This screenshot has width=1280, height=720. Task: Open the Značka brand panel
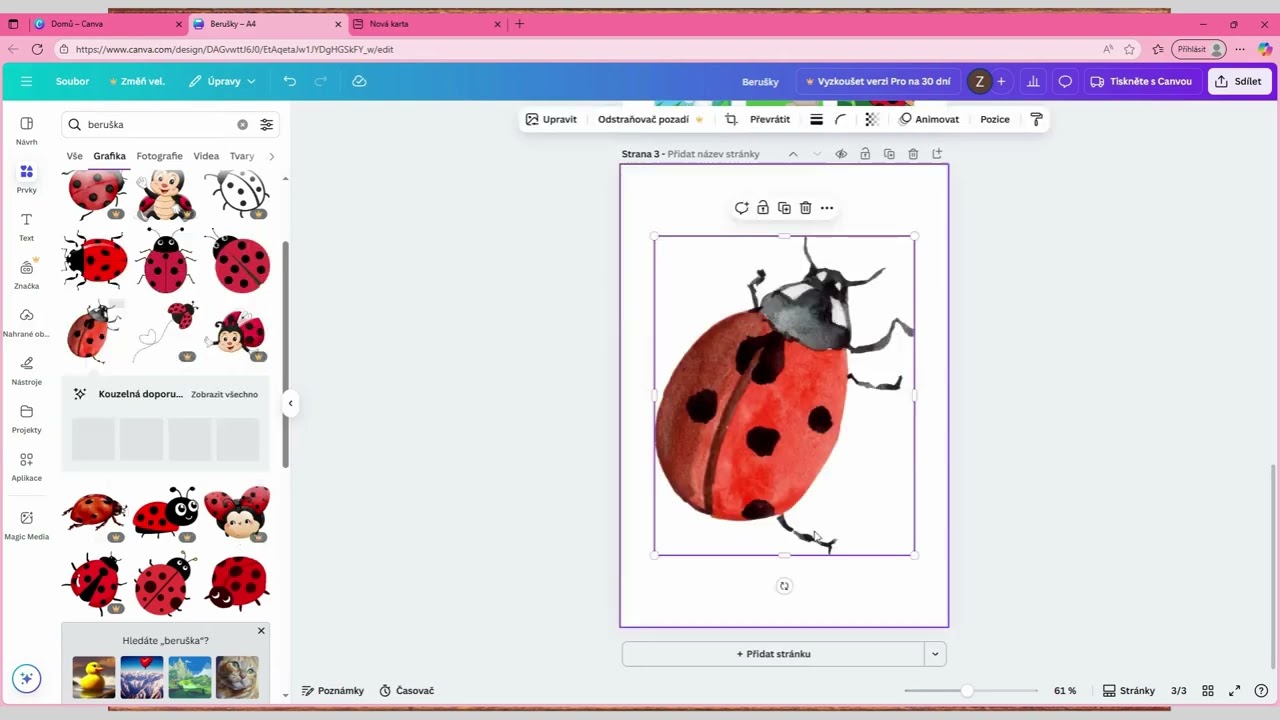click(27, 274)
